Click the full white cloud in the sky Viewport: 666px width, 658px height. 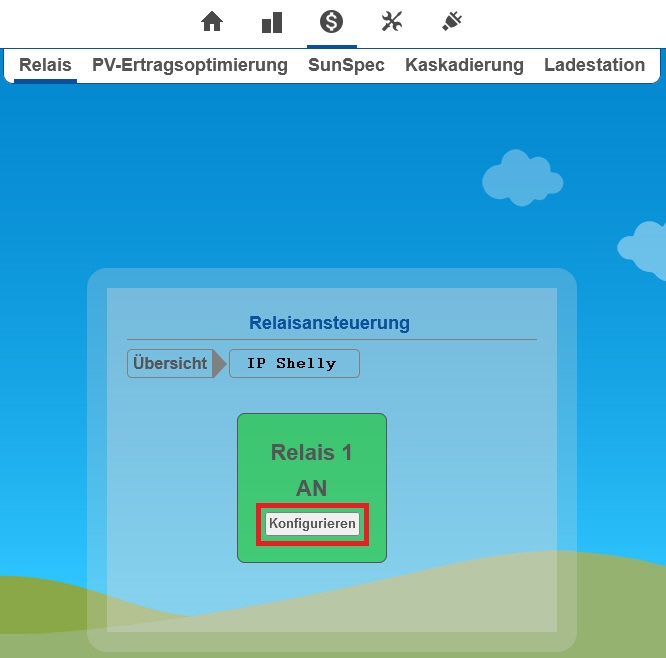(521, 179)
